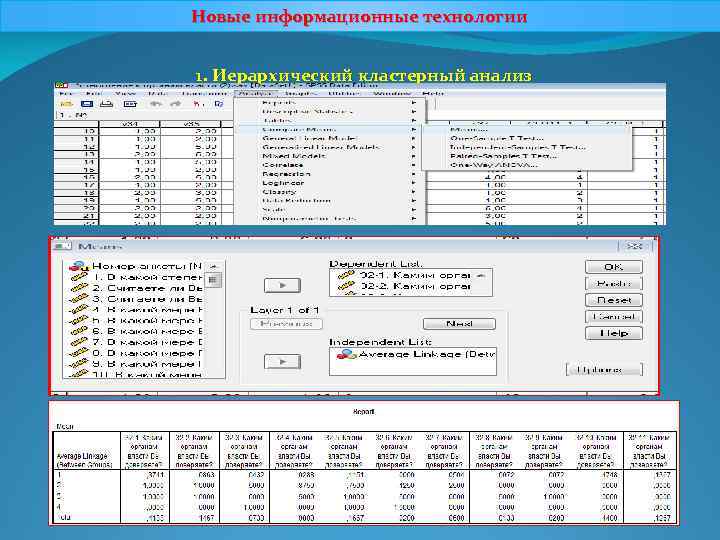The height and width of the screenshot is (540, 720).
Task: Open the Window menu in SPSS
Action: pyautogui.click(x=392, y=93)
